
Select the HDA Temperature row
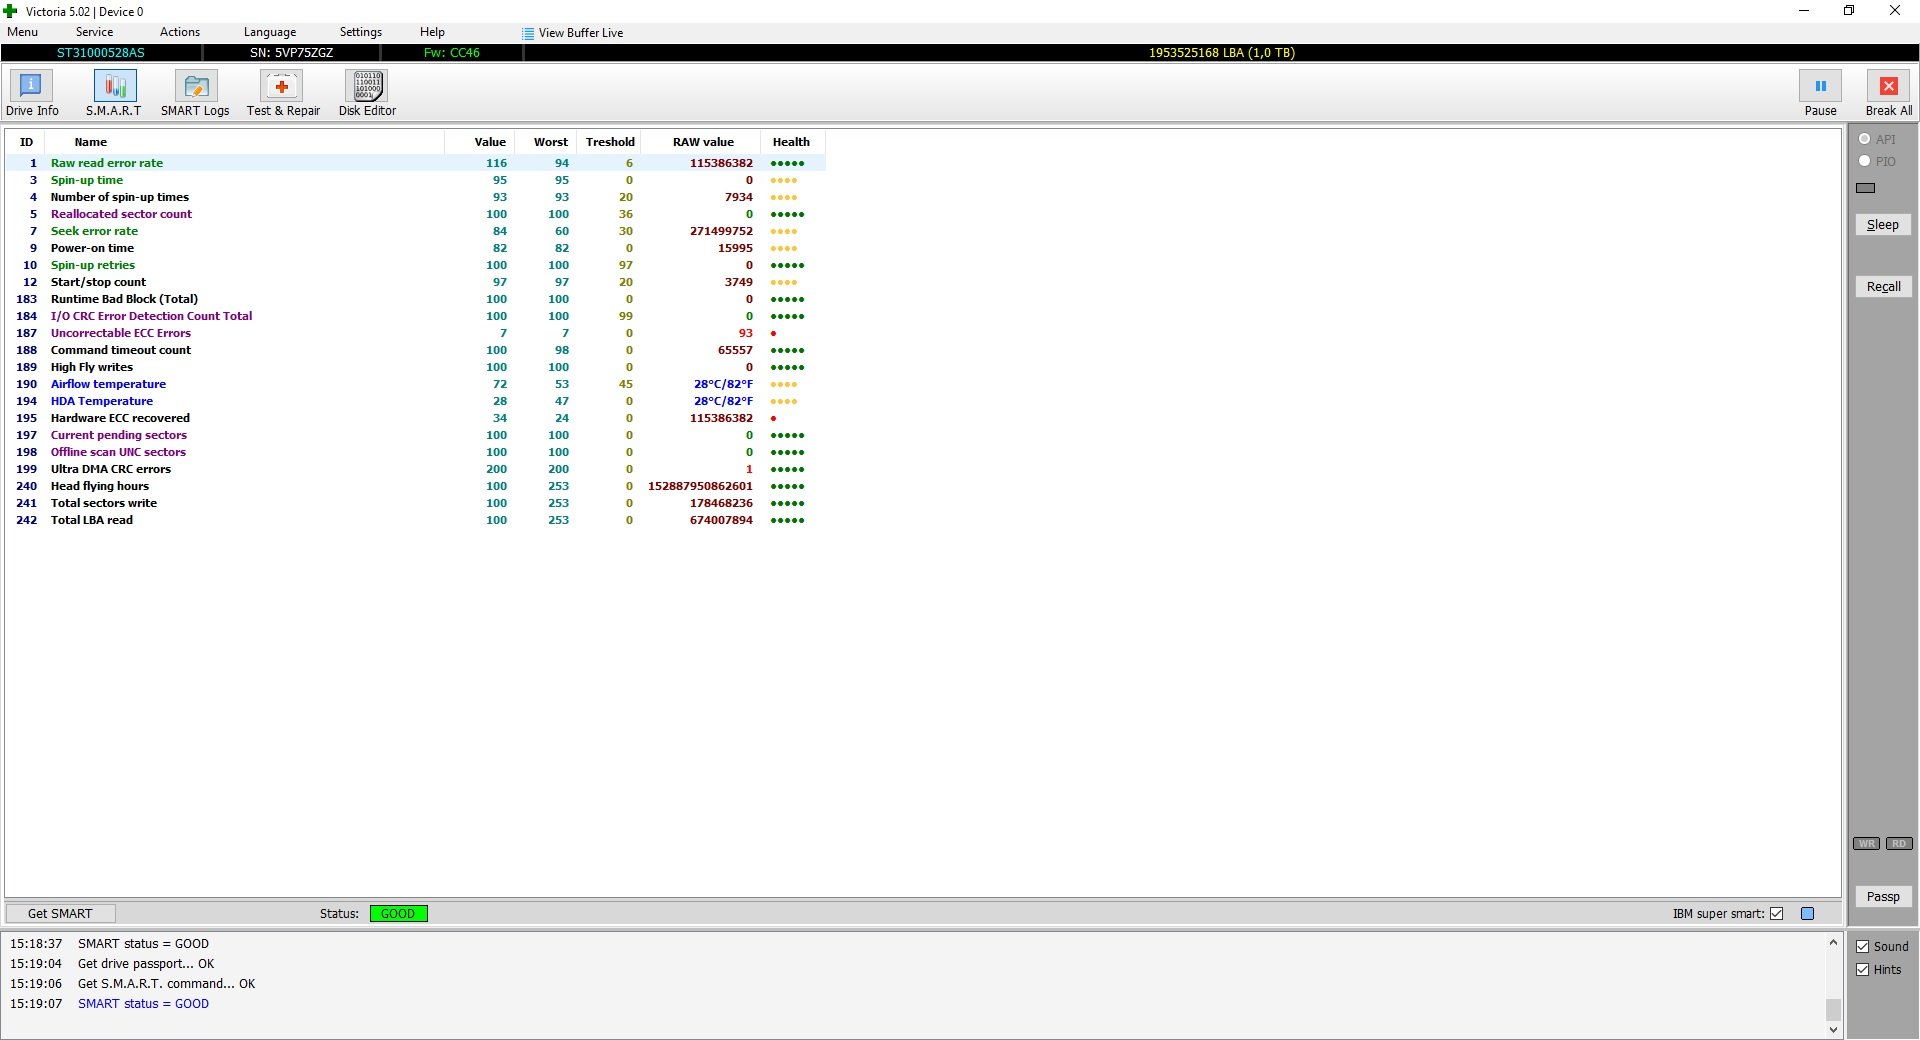coord(416,401)
